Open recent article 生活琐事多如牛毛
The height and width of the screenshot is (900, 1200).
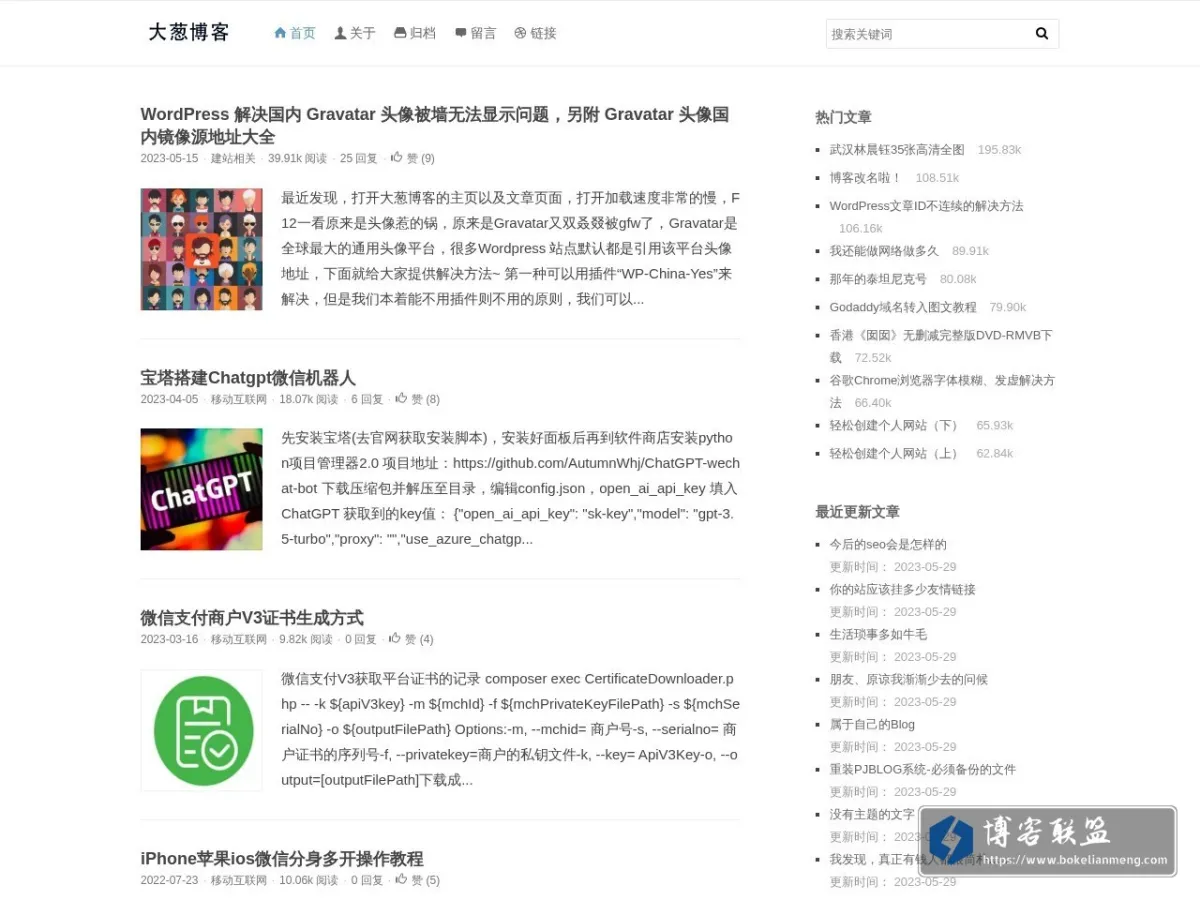point(878,634)
